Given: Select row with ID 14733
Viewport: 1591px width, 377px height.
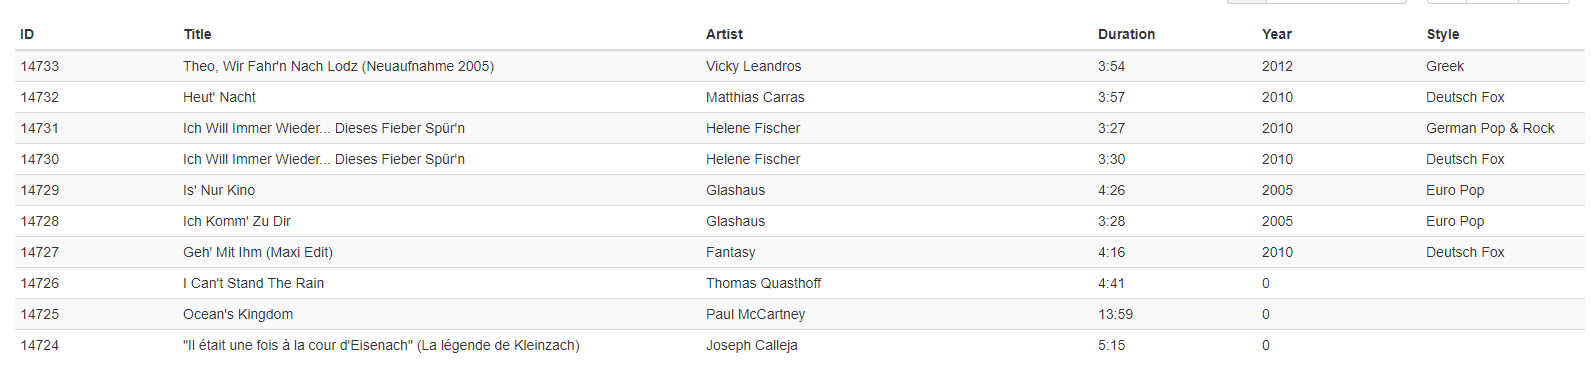Looking at the screenshot, I should 800,66.
